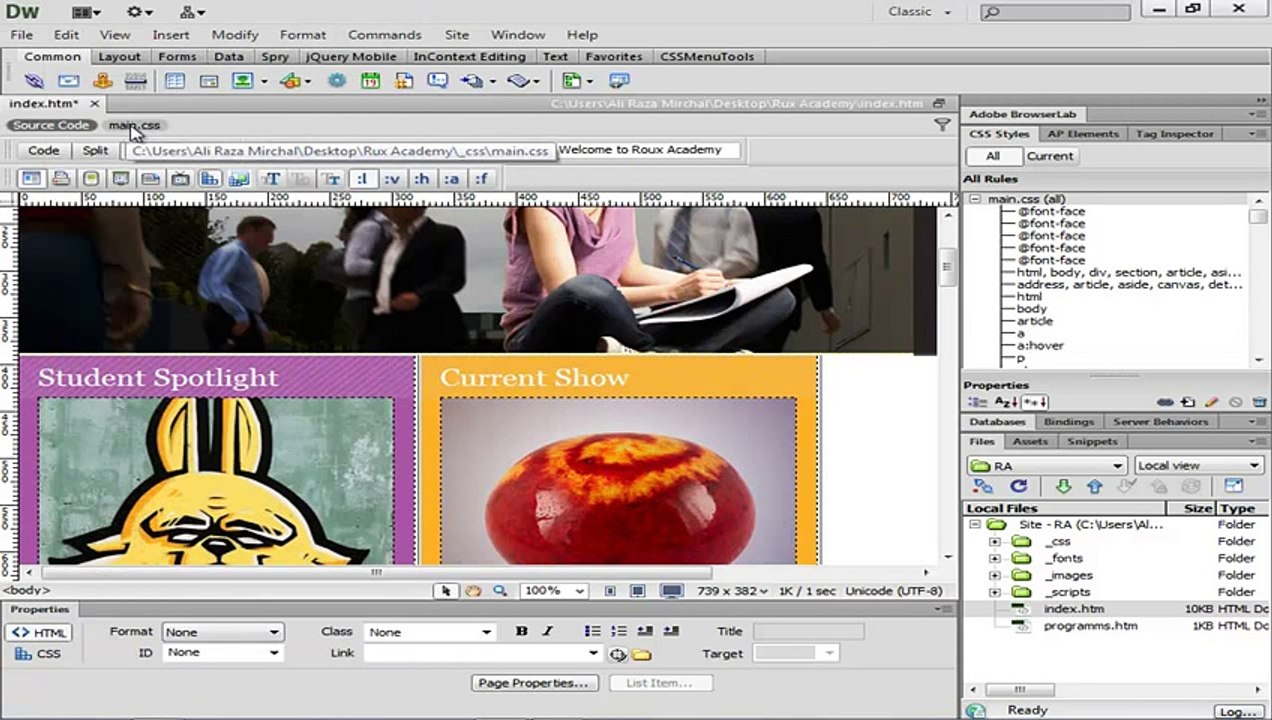
Task: Switch Properties to CSS mode
Action: [x=39, y=653]
